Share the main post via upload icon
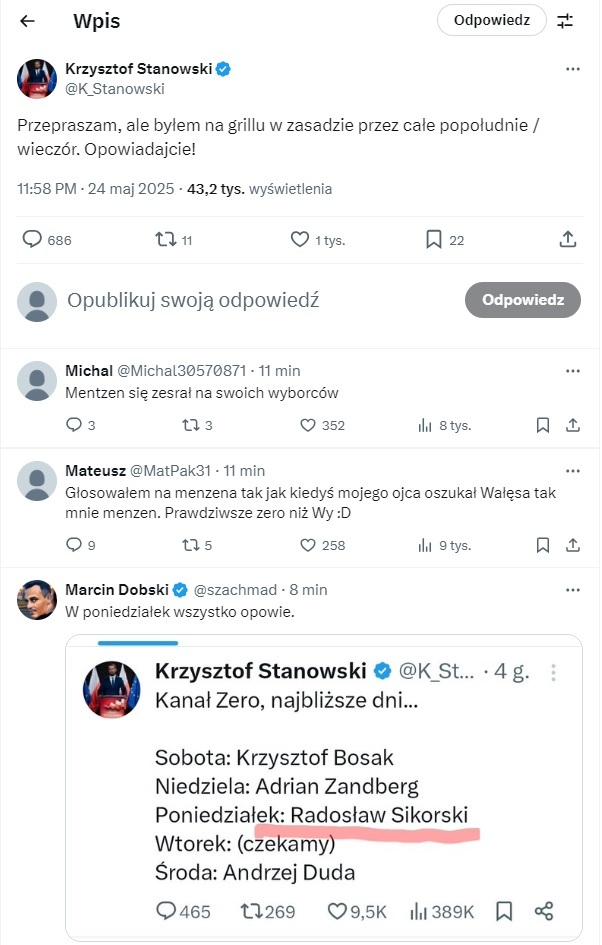Viewport: 602px width, 945px height. click(567, 240)
